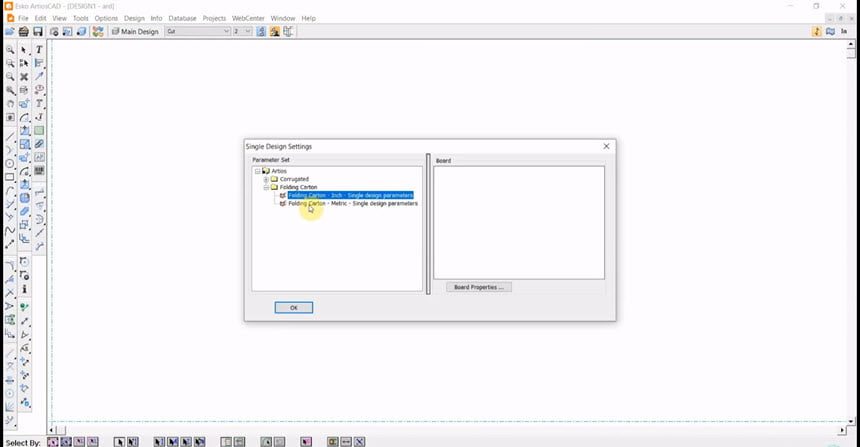This screenshot has height=447, width=860.
Task: Click the vertical scrollbar up arrow
Action: click(x=851, y=44)
